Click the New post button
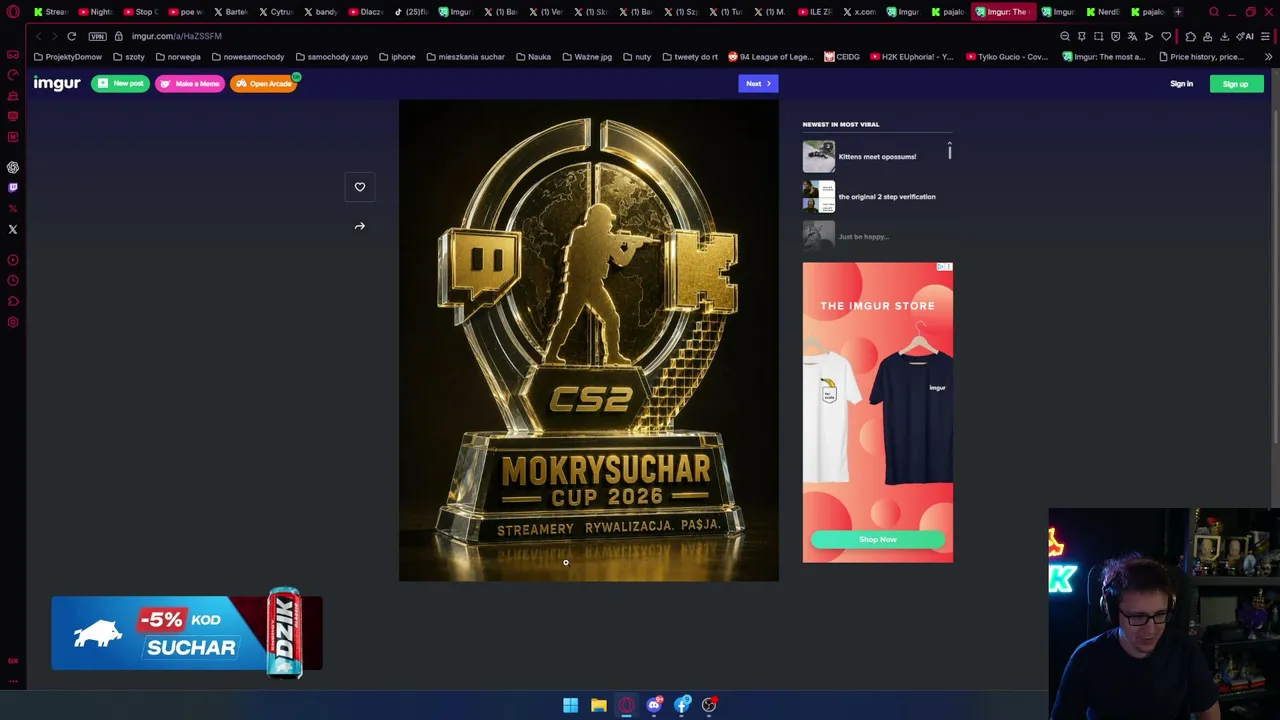1280x720 pixels. [x=120, y=84]
